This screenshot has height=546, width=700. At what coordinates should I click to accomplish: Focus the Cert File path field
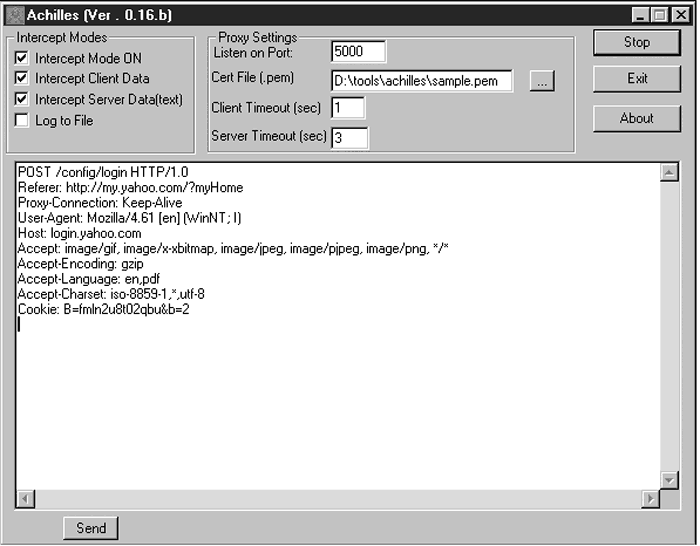coord(422,81)
